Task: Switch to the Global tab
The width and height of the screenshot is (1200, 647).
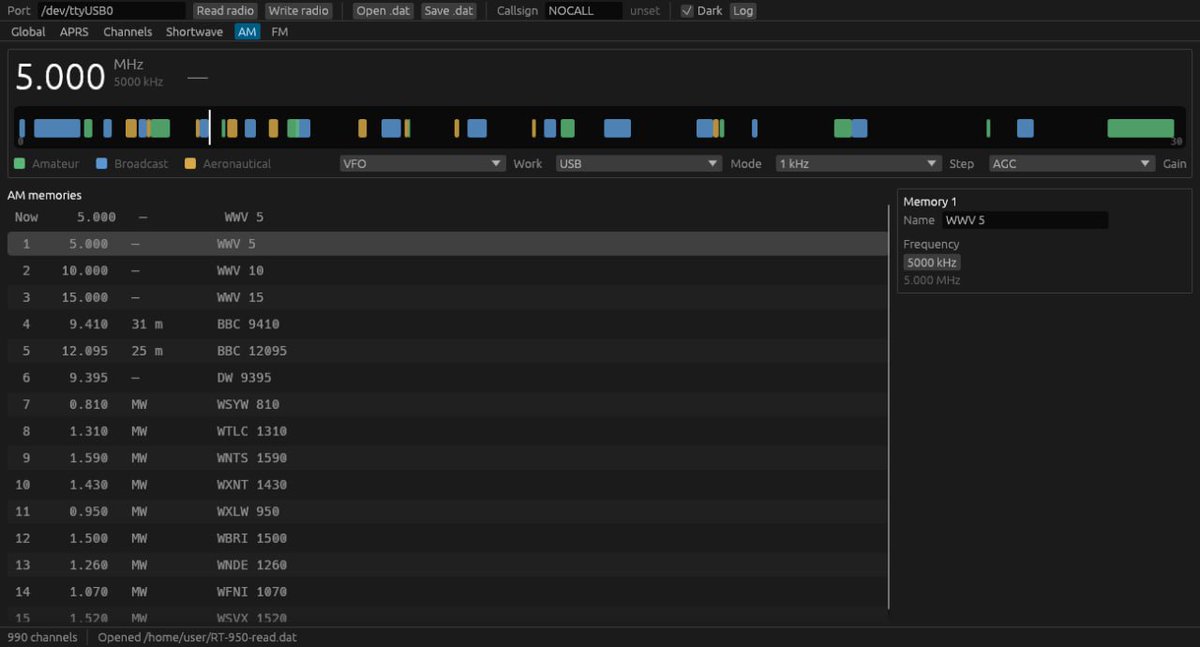Action: [x=28, y=32]
